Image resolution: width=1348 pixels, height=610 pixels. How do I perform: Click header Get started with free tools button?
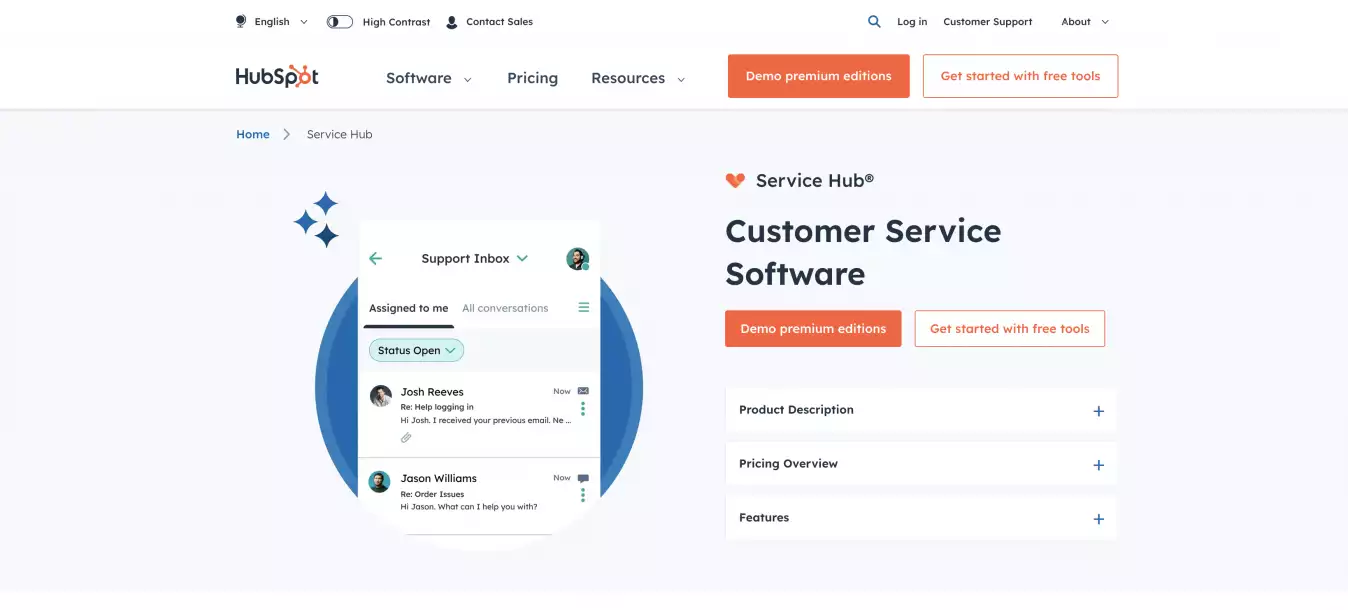tap(1020, 76)
